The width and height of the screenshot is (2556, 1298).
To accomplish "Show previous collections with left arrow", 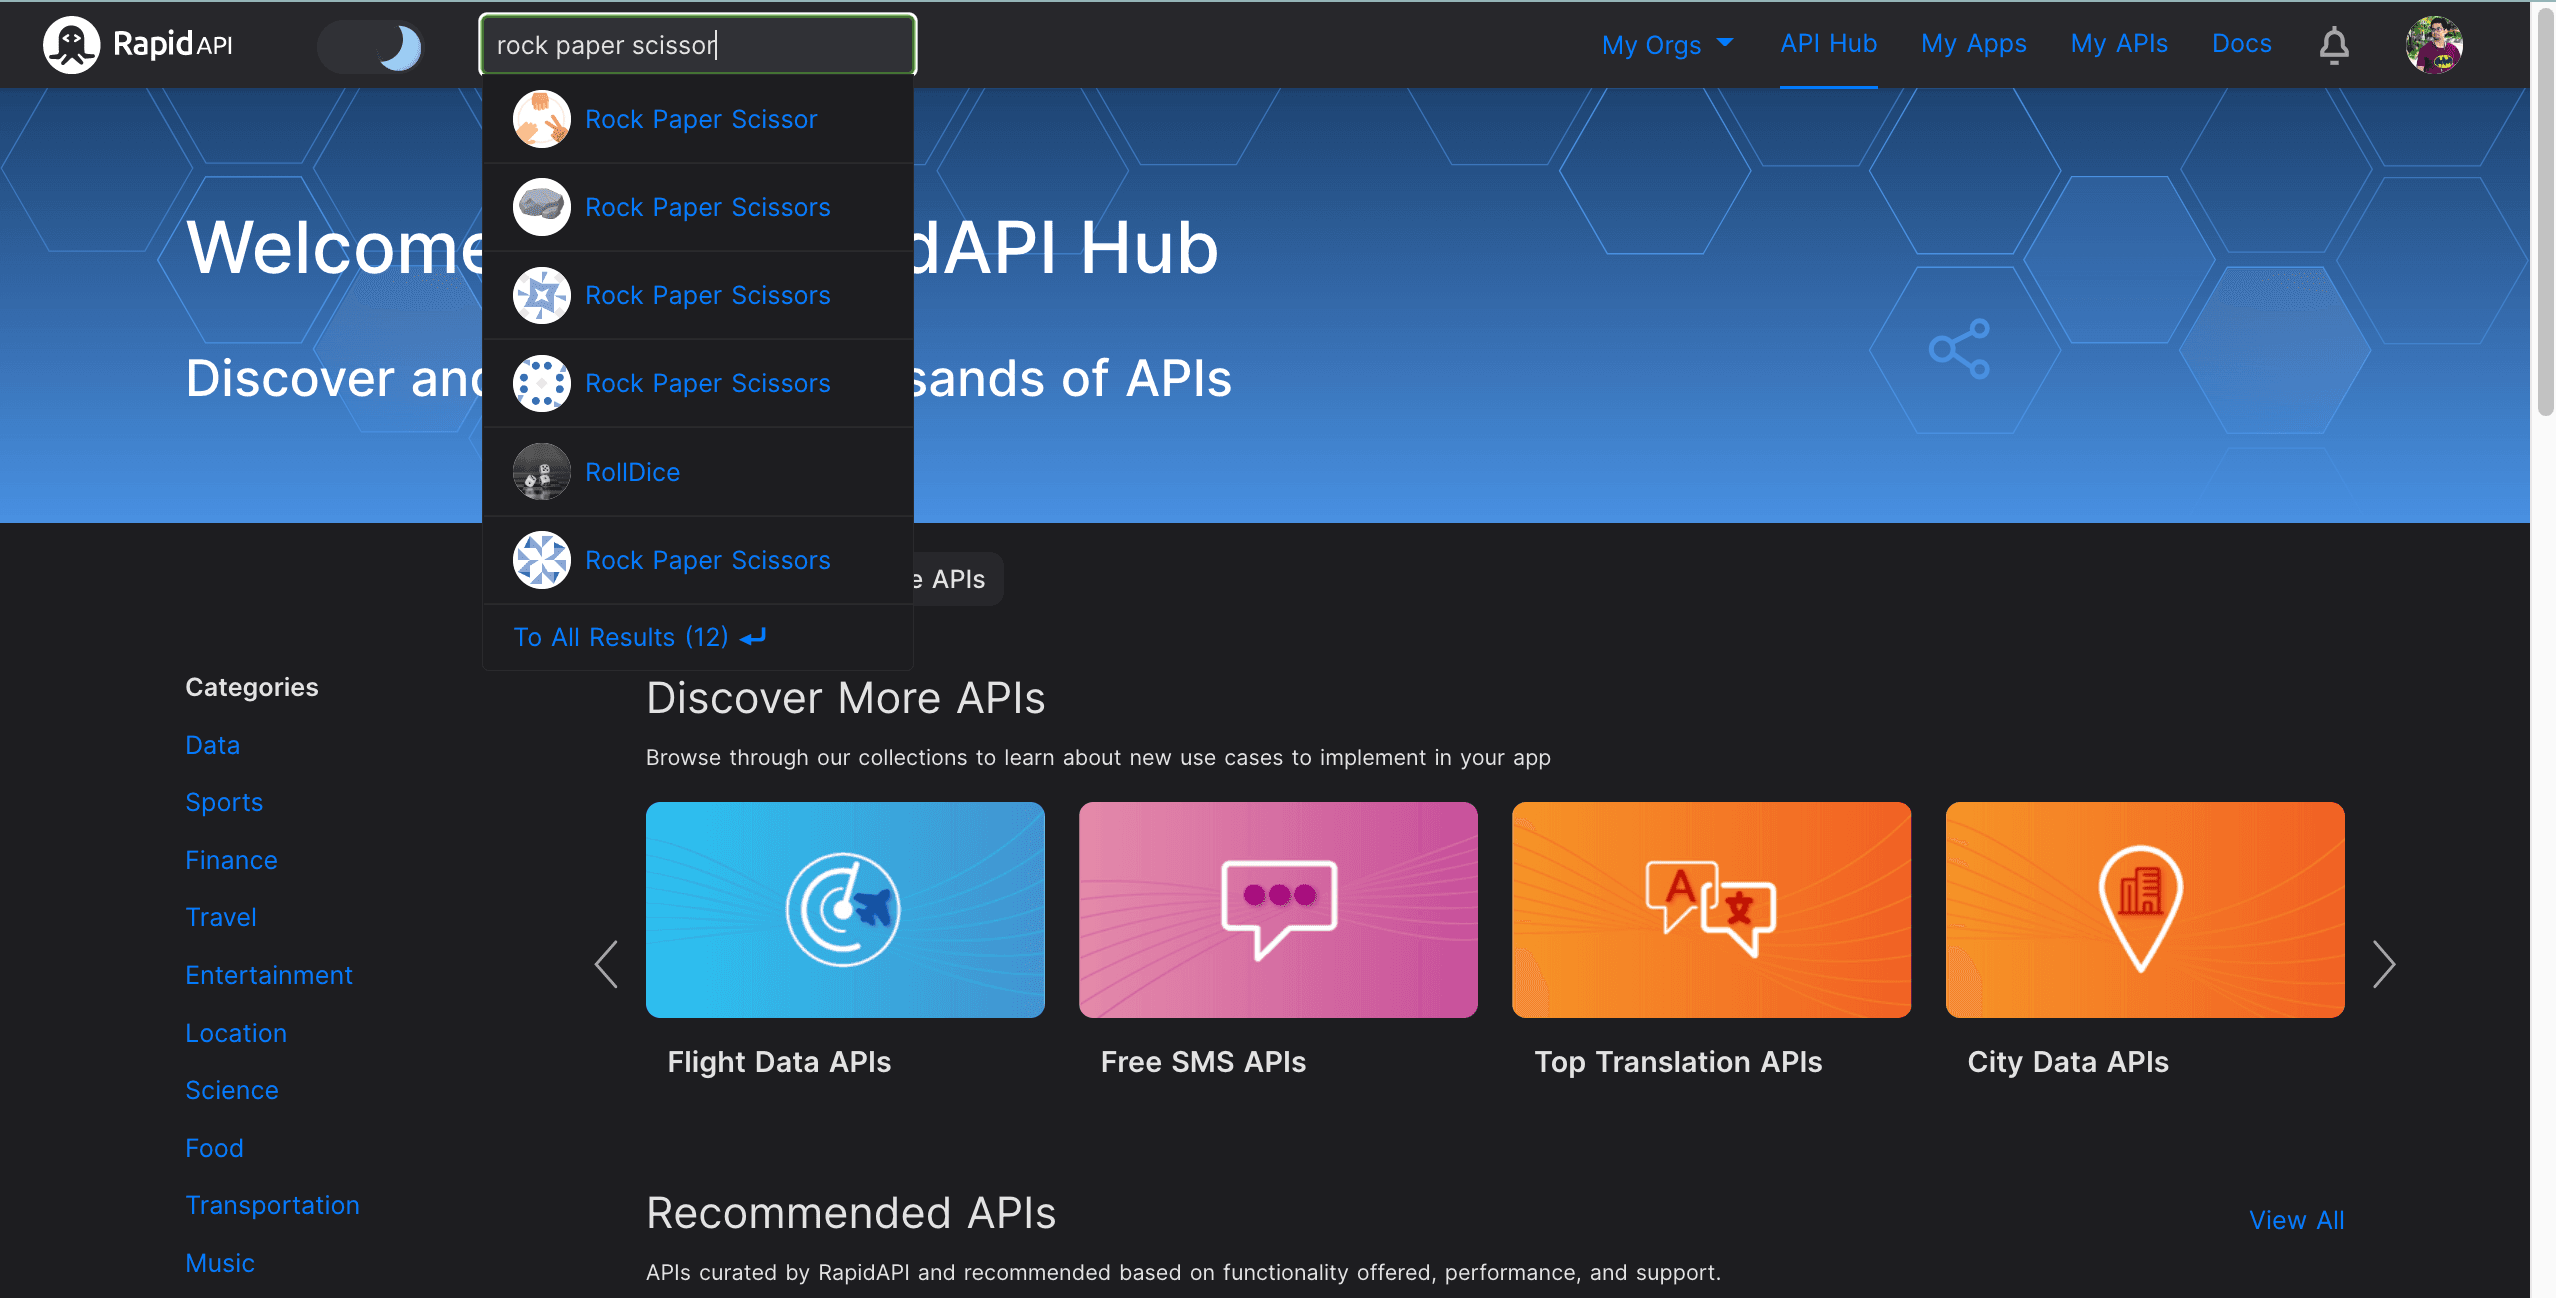I will click(606, 964).
